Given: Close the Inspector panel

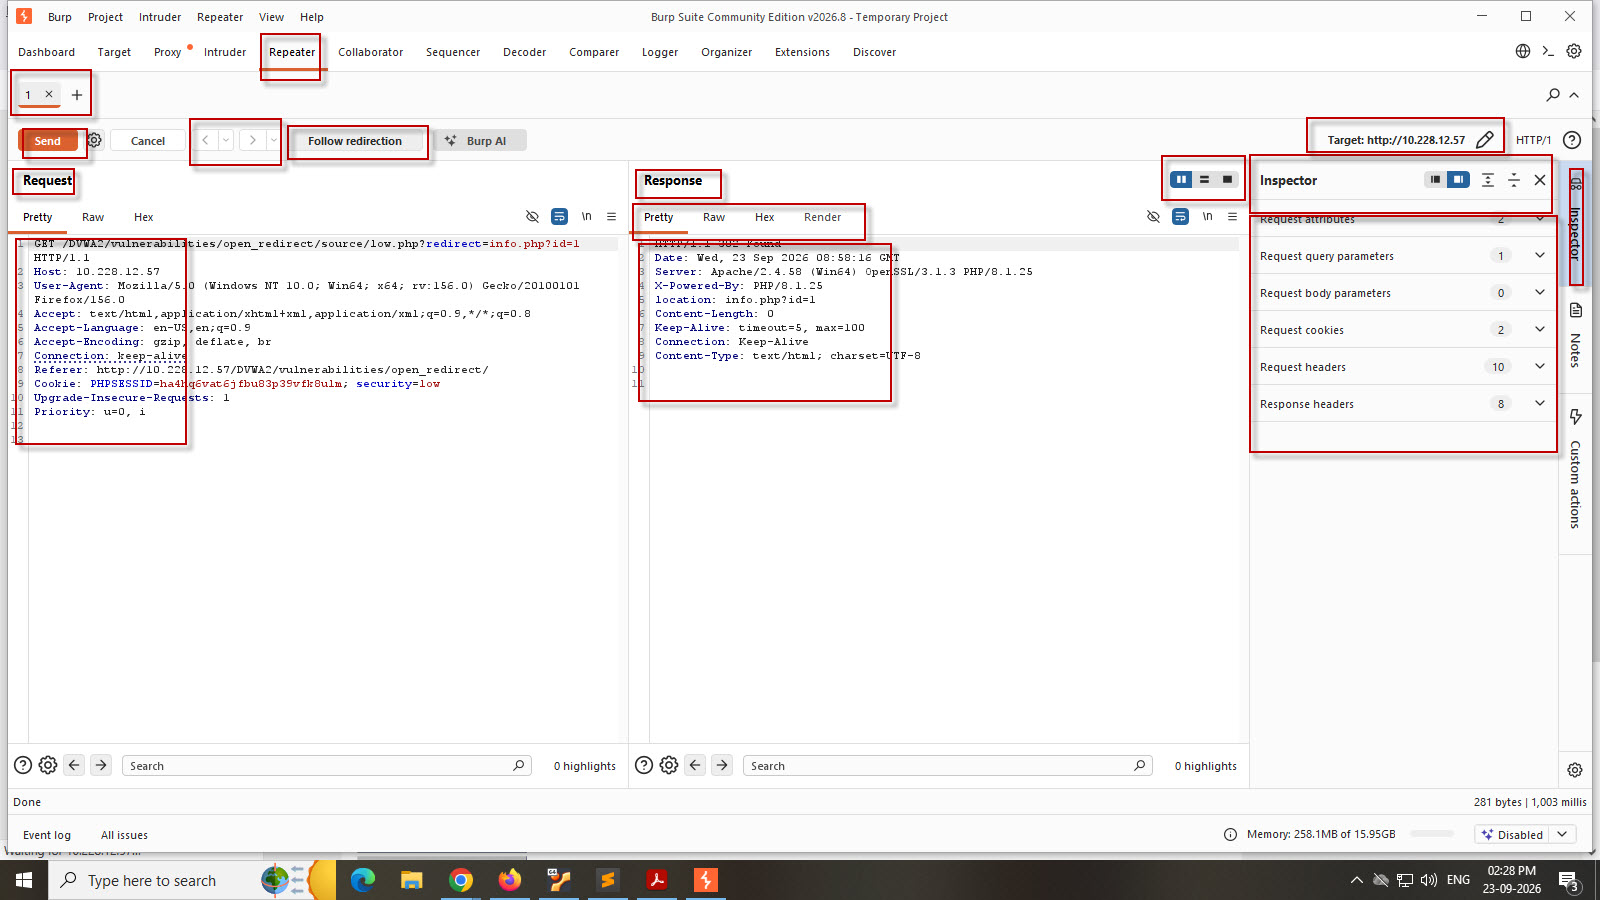Looking at the screenshot, I should click(x=1540, y=180).
